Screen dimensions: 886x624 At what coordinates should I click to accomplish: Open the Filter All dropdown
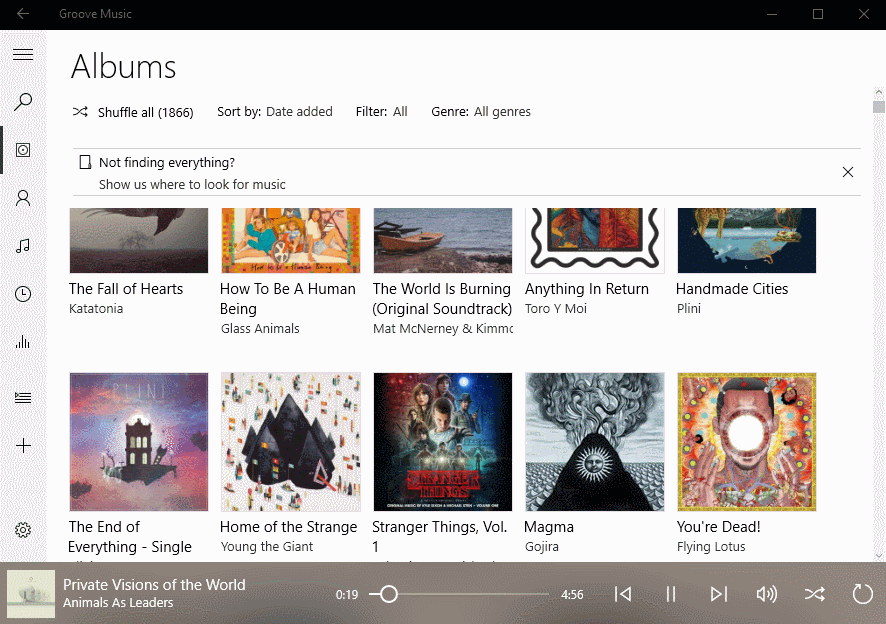[381, 111]
